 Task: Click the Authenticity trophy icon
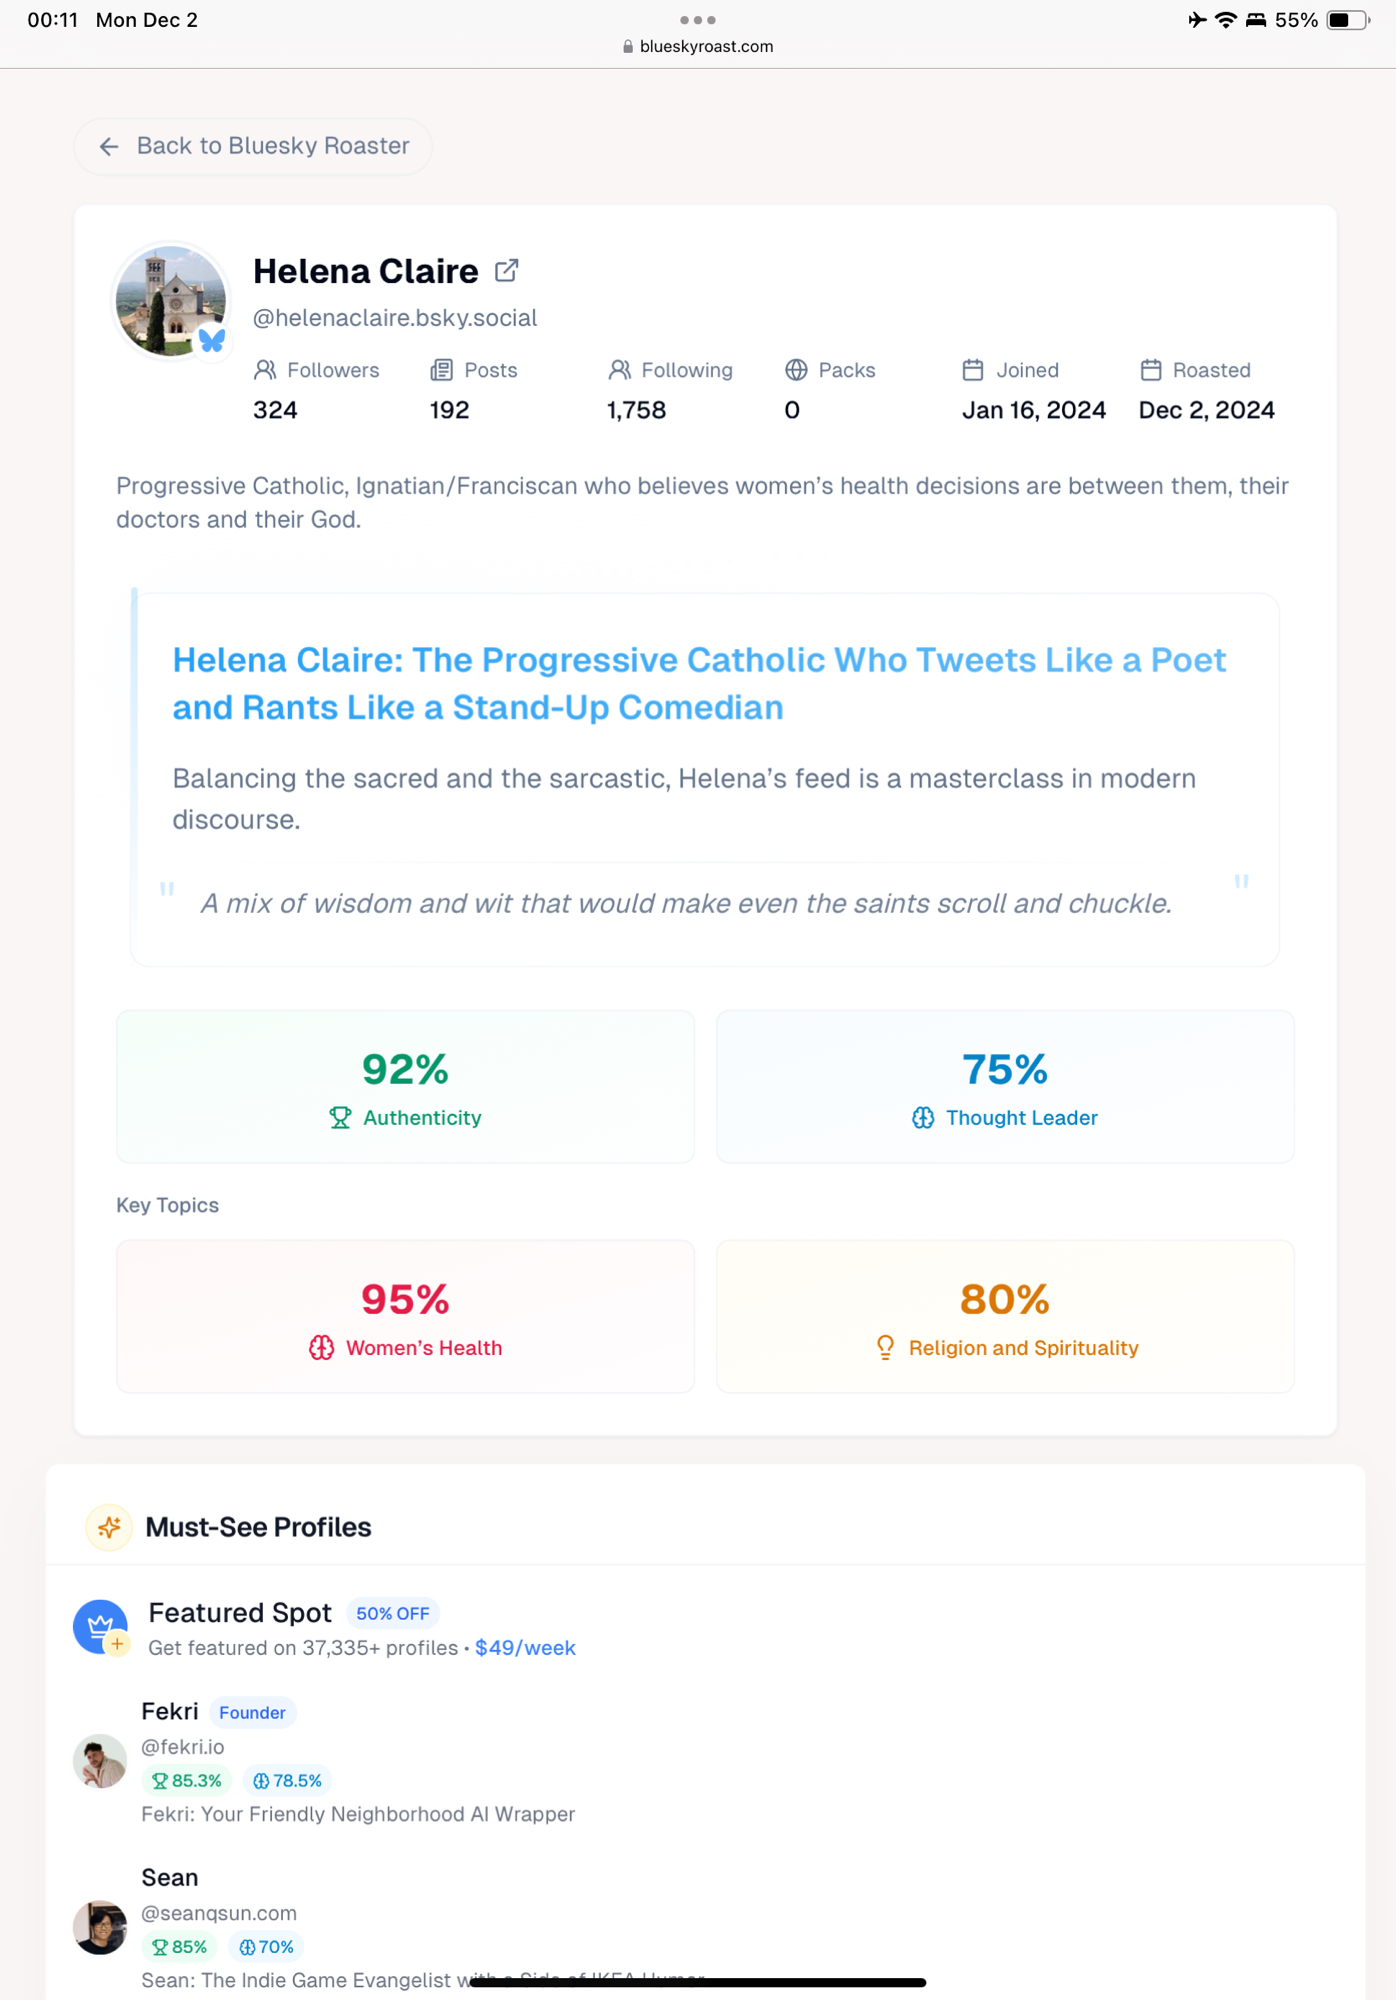340,1118
